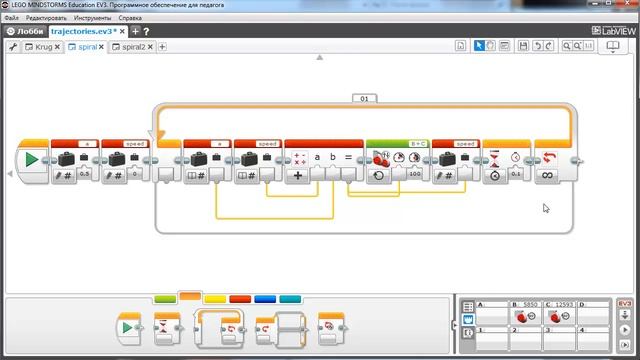Open brick info tab in hardware page
Screen dimensions: 640x360
coord(468,306)
